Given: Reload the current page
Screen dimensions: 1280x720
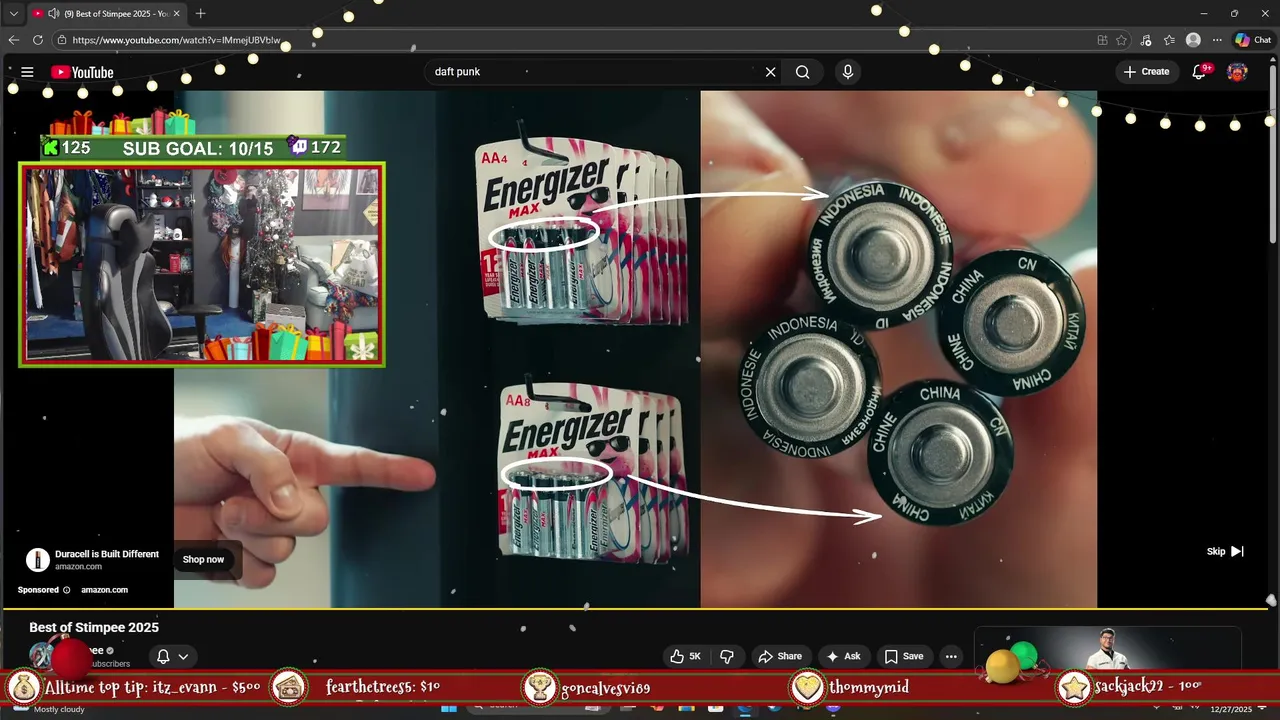Looking at the screenshot, I should [38, 40].
